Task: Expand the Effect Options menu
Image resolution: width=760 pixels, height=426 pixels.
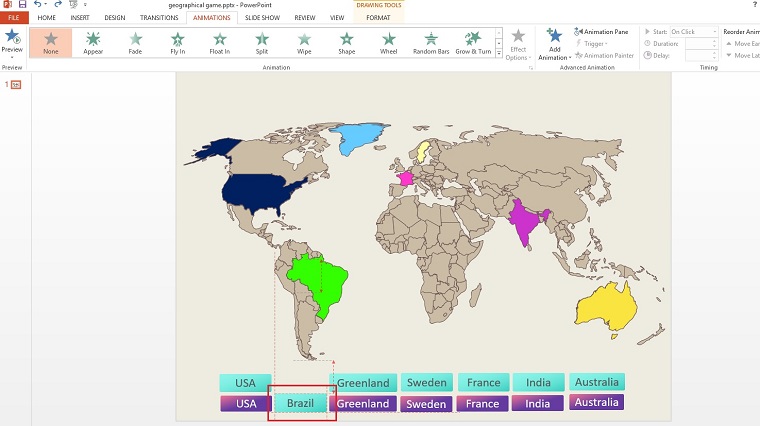Action: point(518,45)
